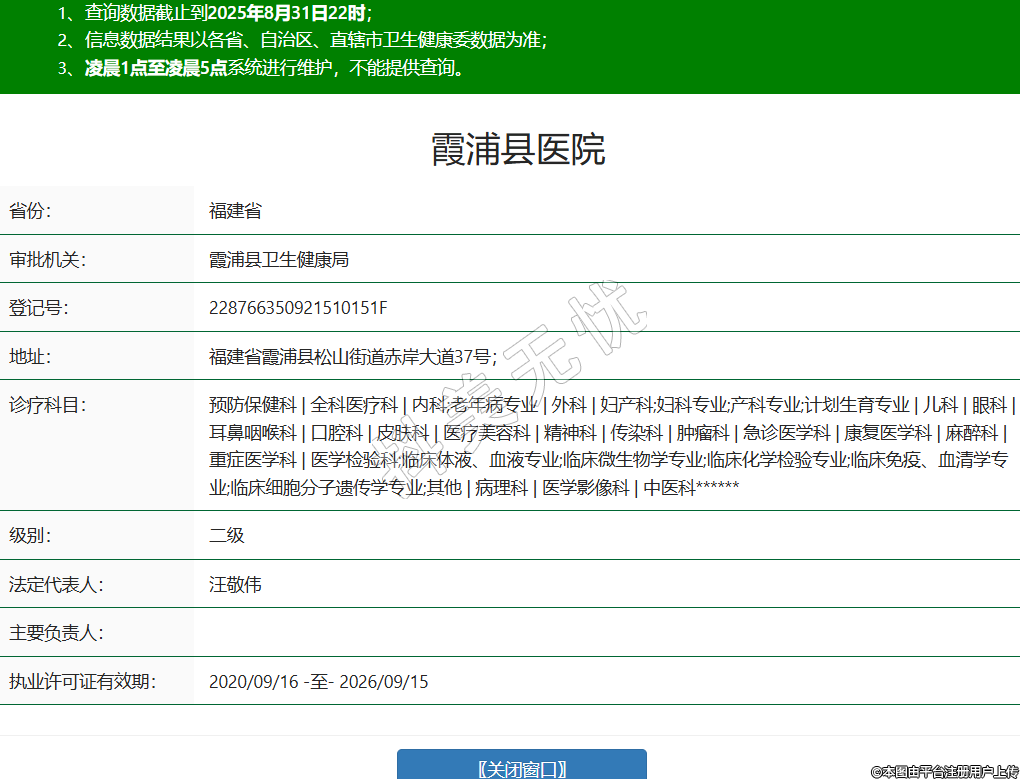Click the 地址 row label
Screen dimensions: 1020x779
tap(30, 357)
